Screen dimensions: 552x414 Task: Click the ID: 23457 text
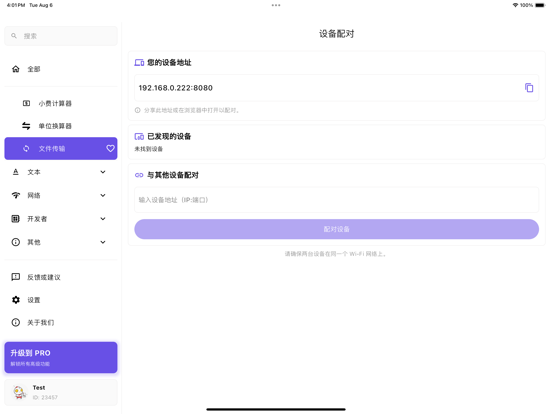pos(45,397)
